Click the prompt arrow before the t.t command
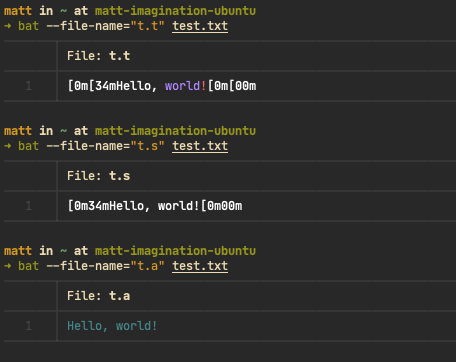 click(x=7, y=26)
